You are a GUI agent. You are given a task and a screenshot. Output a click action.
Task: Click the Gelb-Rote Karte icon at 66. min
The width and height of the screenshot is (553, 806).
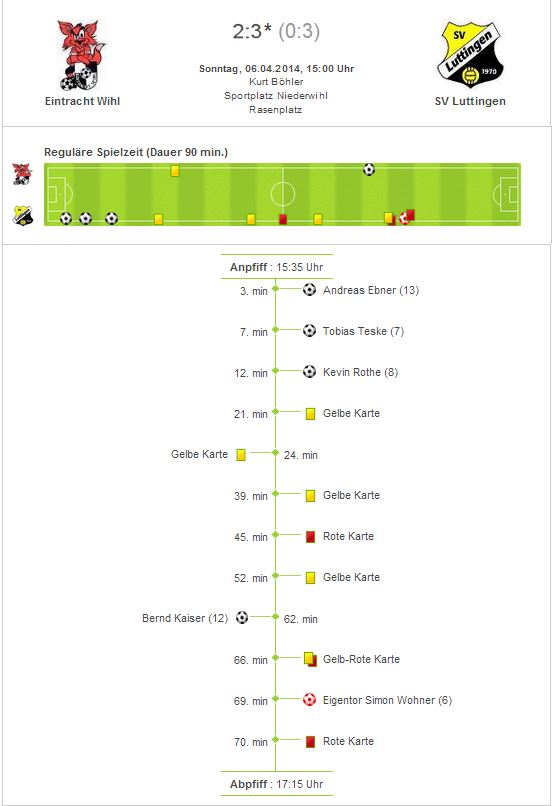(310, 660)
